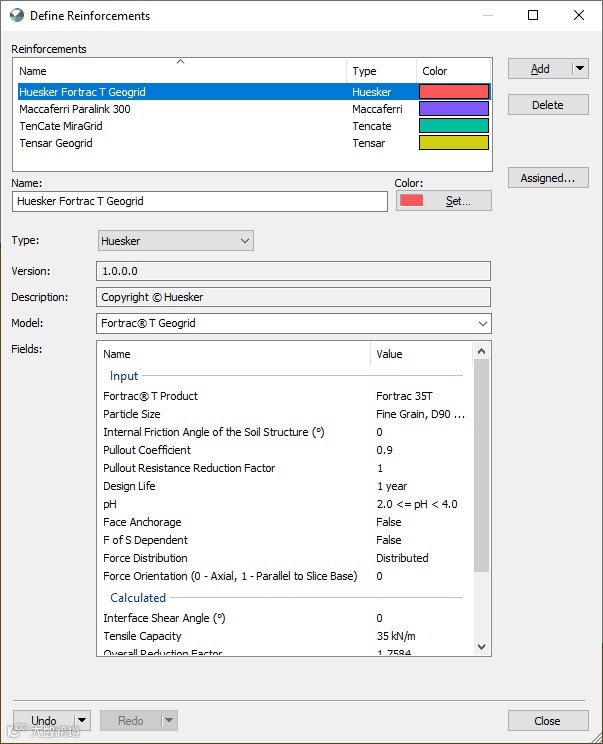
Task: Click the Add reinforcement button
Action: 540,69
